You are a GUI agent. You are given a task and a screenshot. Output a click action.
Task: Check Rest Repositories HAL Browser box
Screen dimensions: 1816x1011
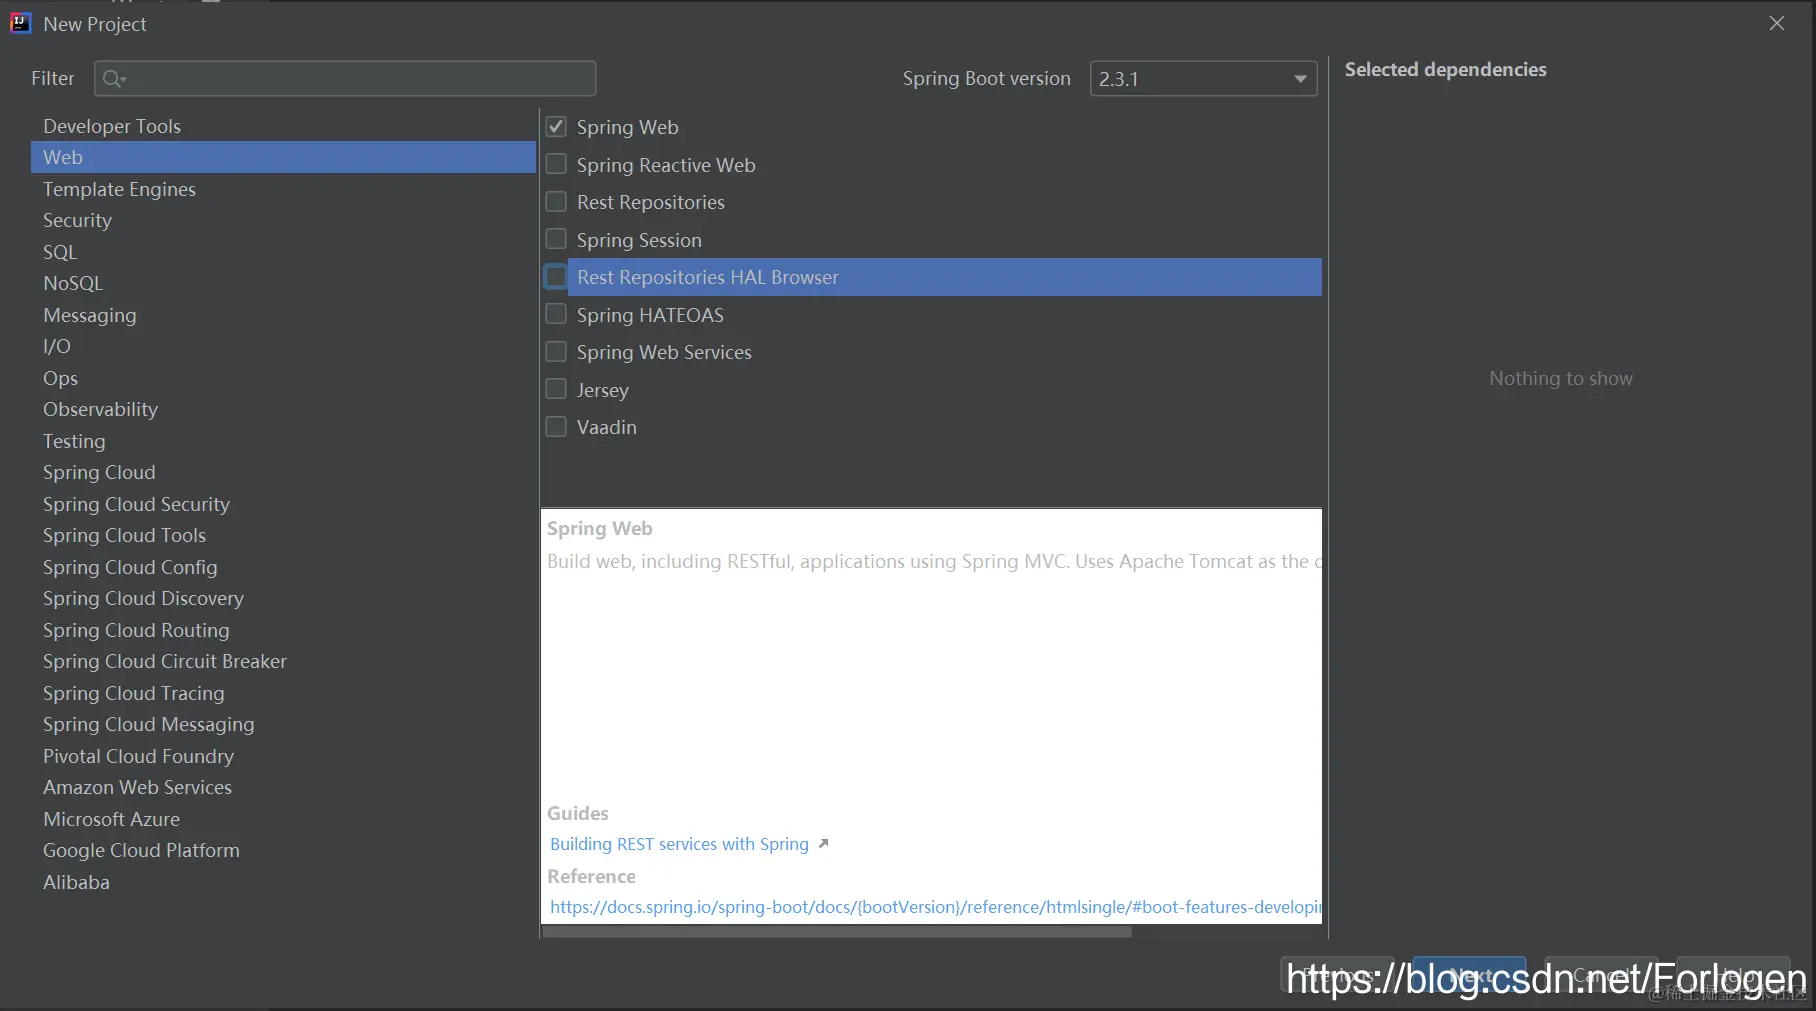[x=556, y=277]
